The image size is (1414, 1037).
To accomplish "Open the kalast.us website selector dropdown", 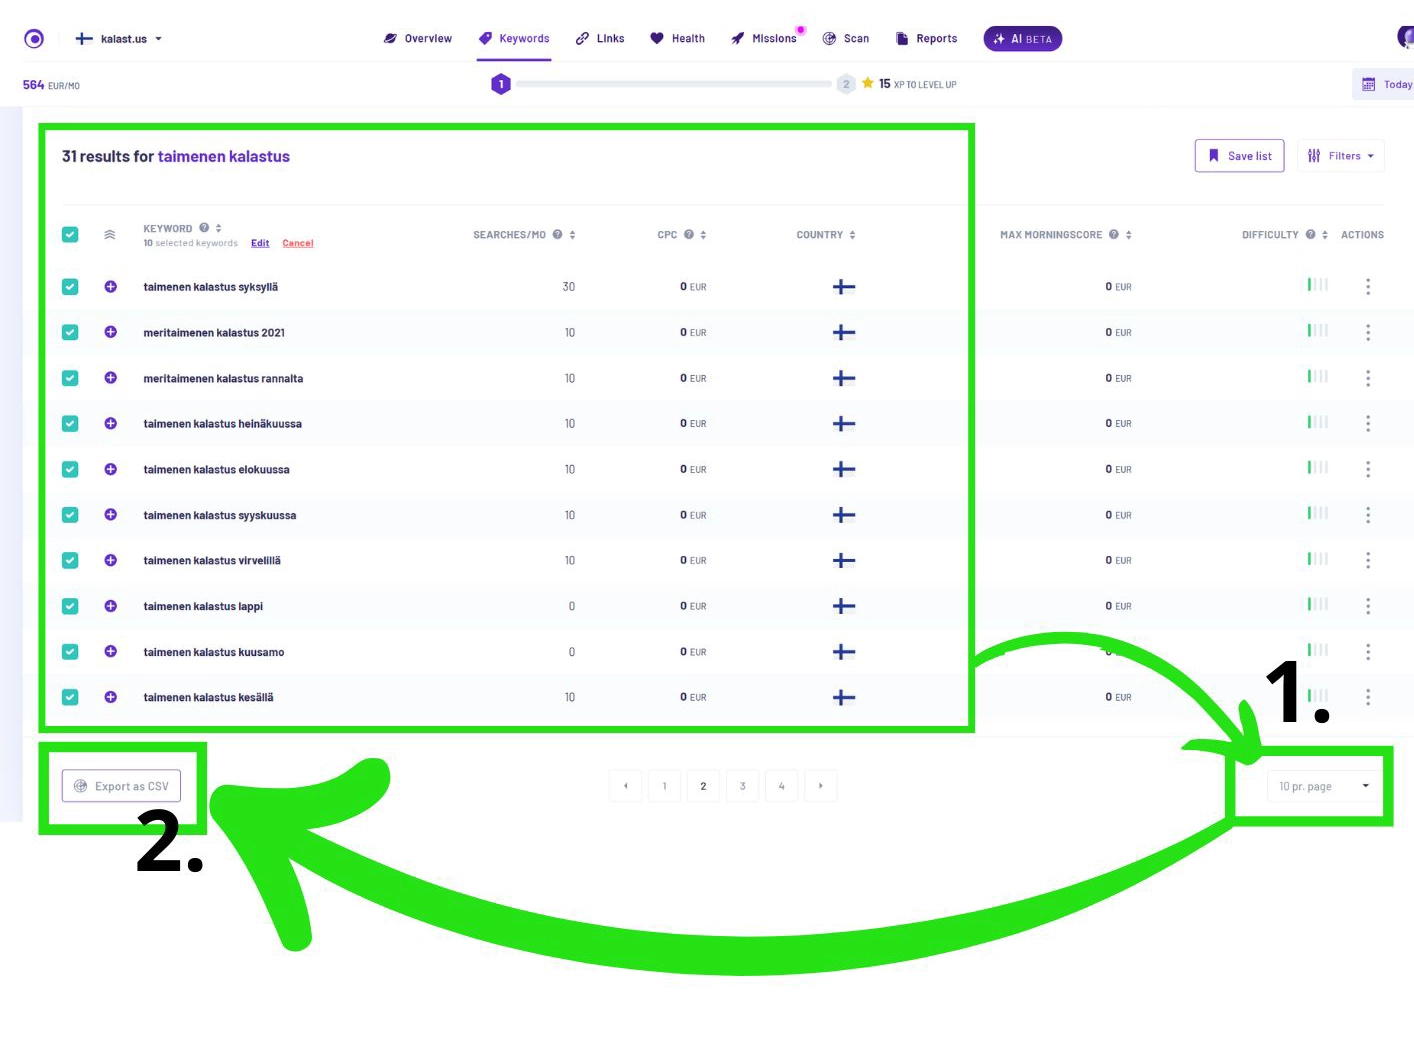I will pos(120,39).
